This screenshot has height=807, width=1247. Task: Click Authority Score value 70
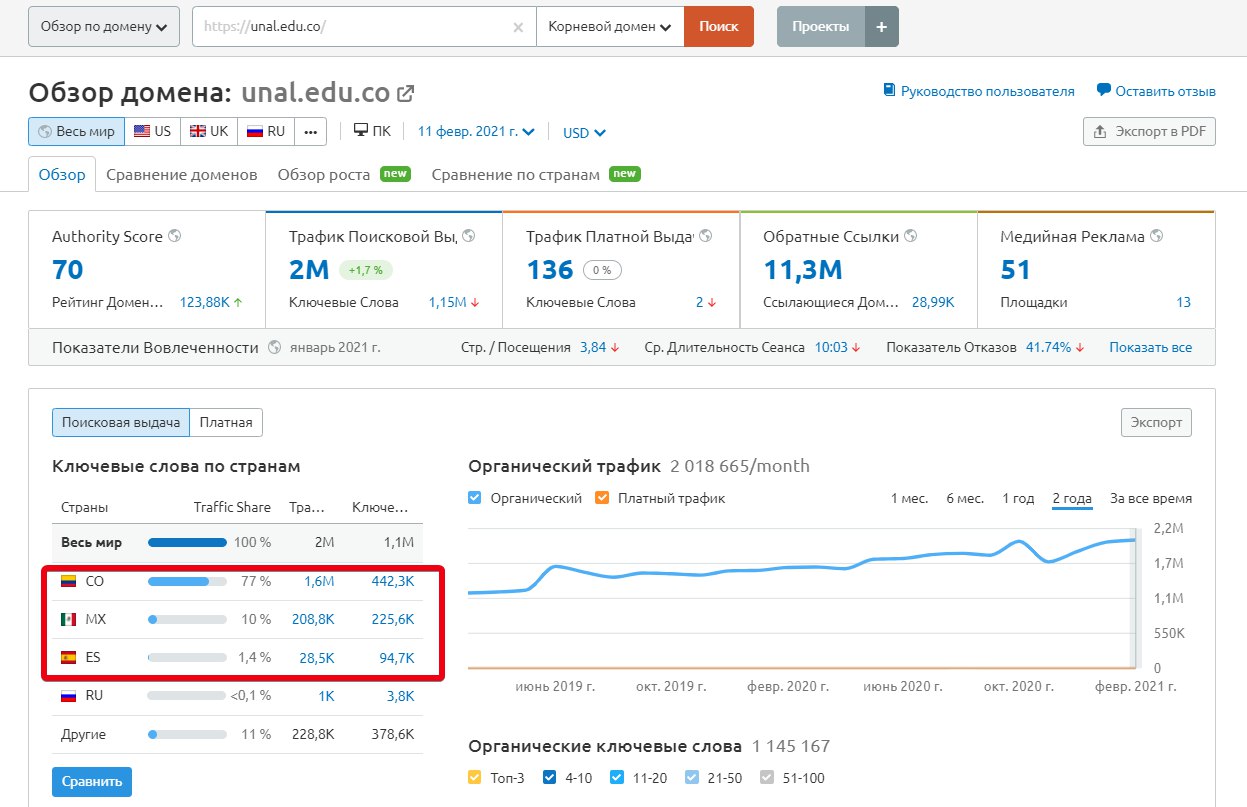[x=68, y=270]
